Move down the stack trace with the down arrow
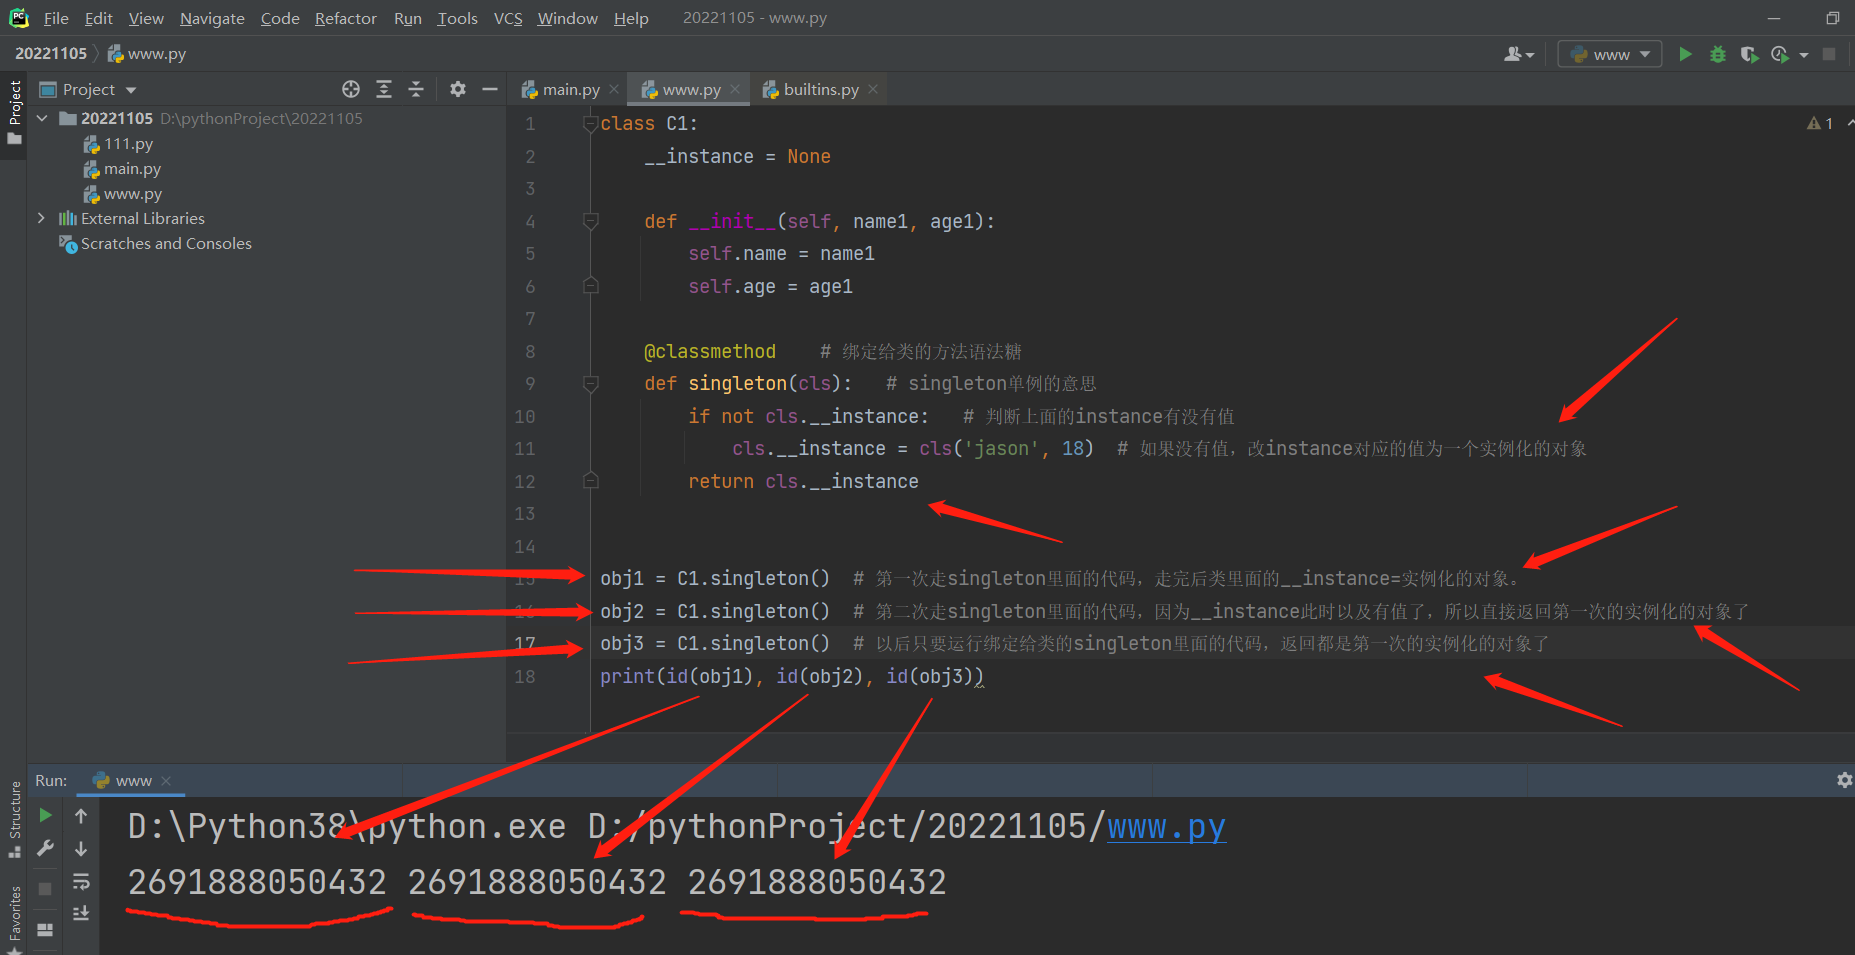The height and width of the screenshot is (955, 1855). 81,848
